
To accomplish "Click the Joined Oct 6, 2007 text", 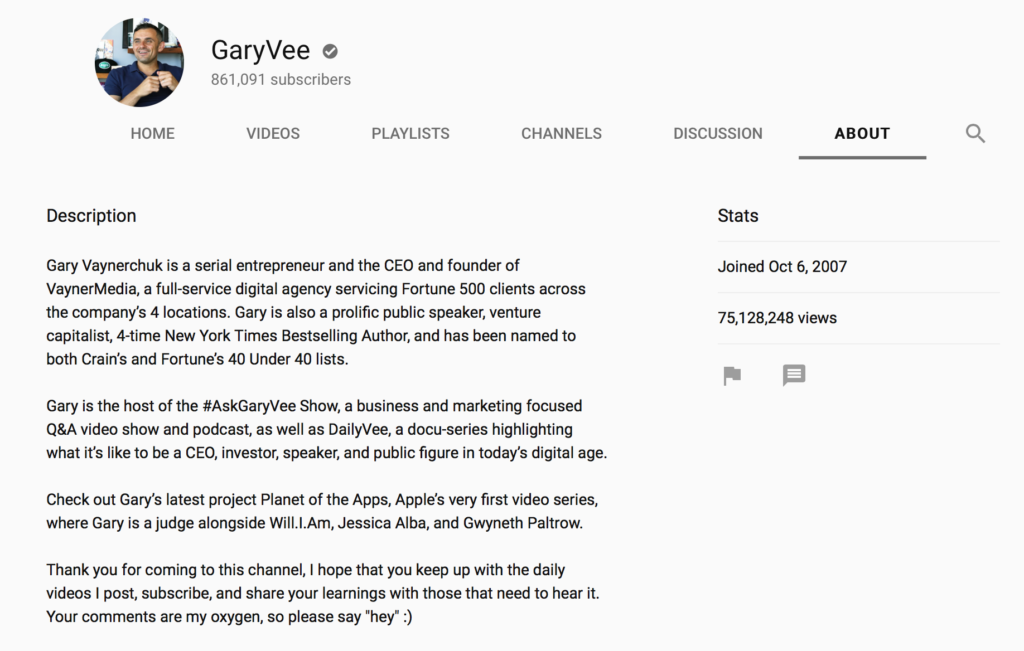I will point(782,267).
